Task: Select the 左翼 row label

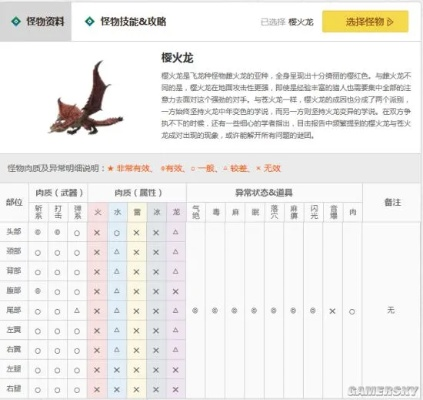Action: [14, 330]
